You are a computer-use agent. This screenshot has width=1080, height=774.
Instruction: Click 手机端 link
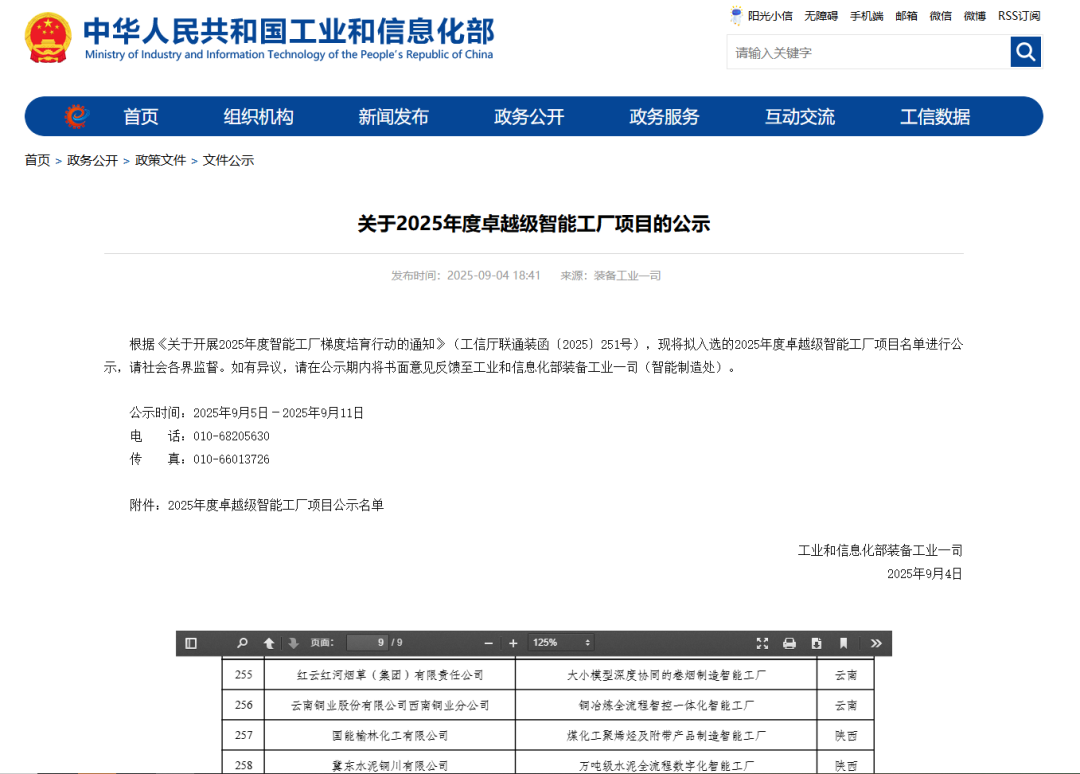(866, 16)
